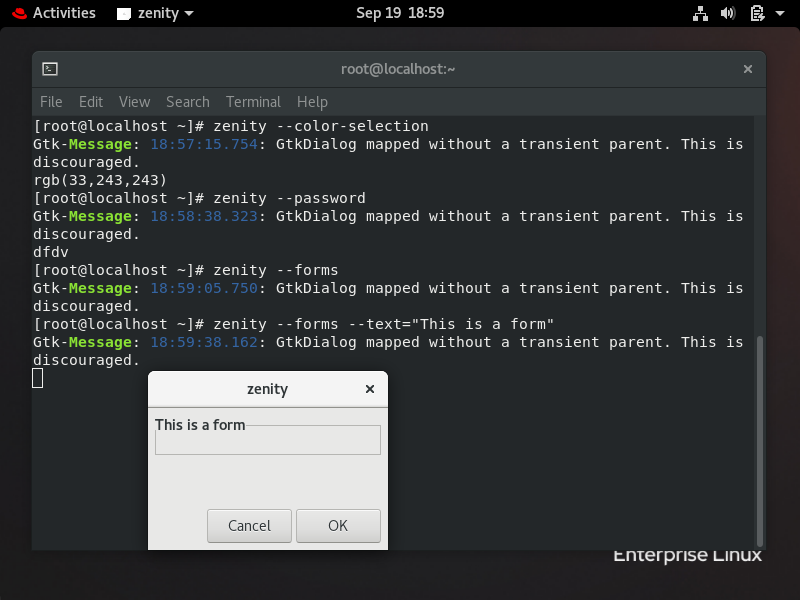Screen dimensions: 800x600
Task: Open the system status menu chevron
Action: click(x=780, y=13)
